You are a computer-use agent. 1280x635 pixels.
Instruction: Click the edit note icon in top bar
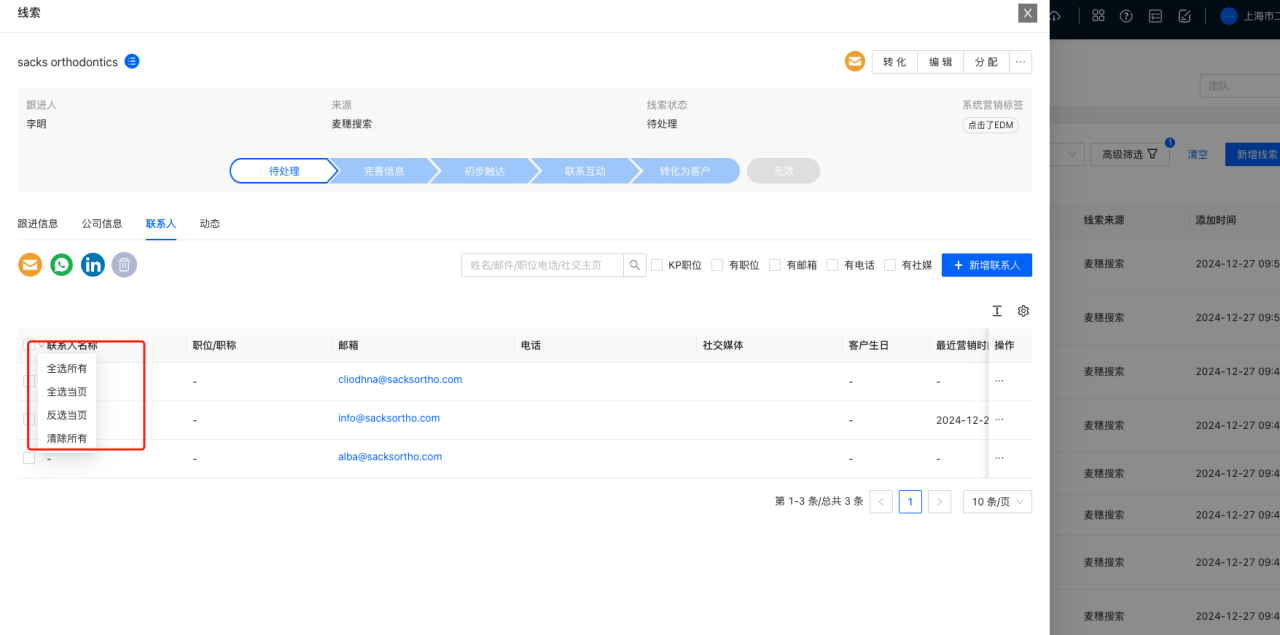pyautogui.click(x=1184, y=16)
